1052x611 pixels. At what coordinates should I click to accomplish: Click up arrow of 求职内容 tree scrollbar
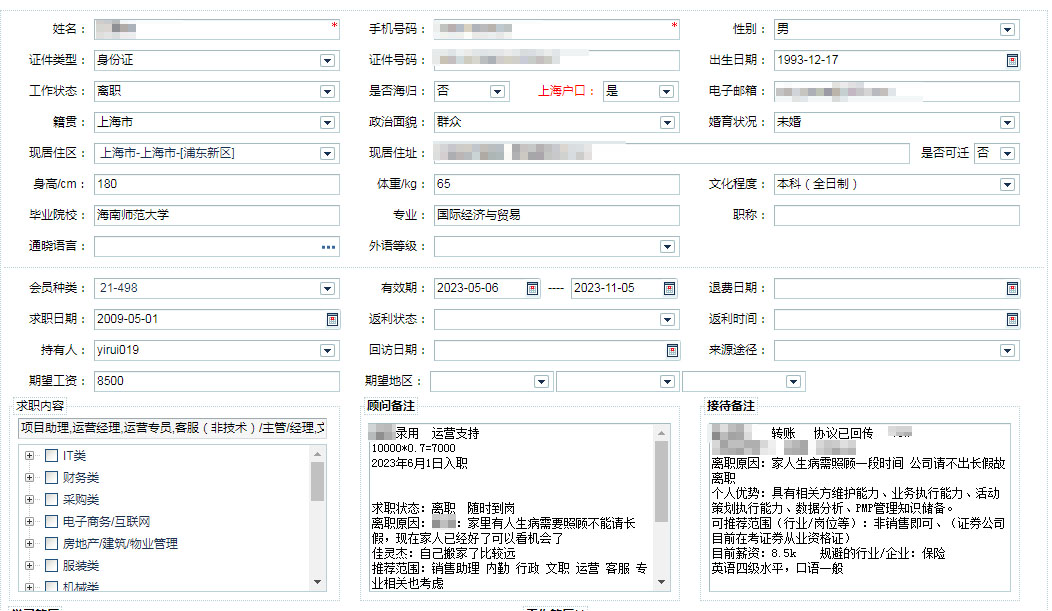coord(317,454)
